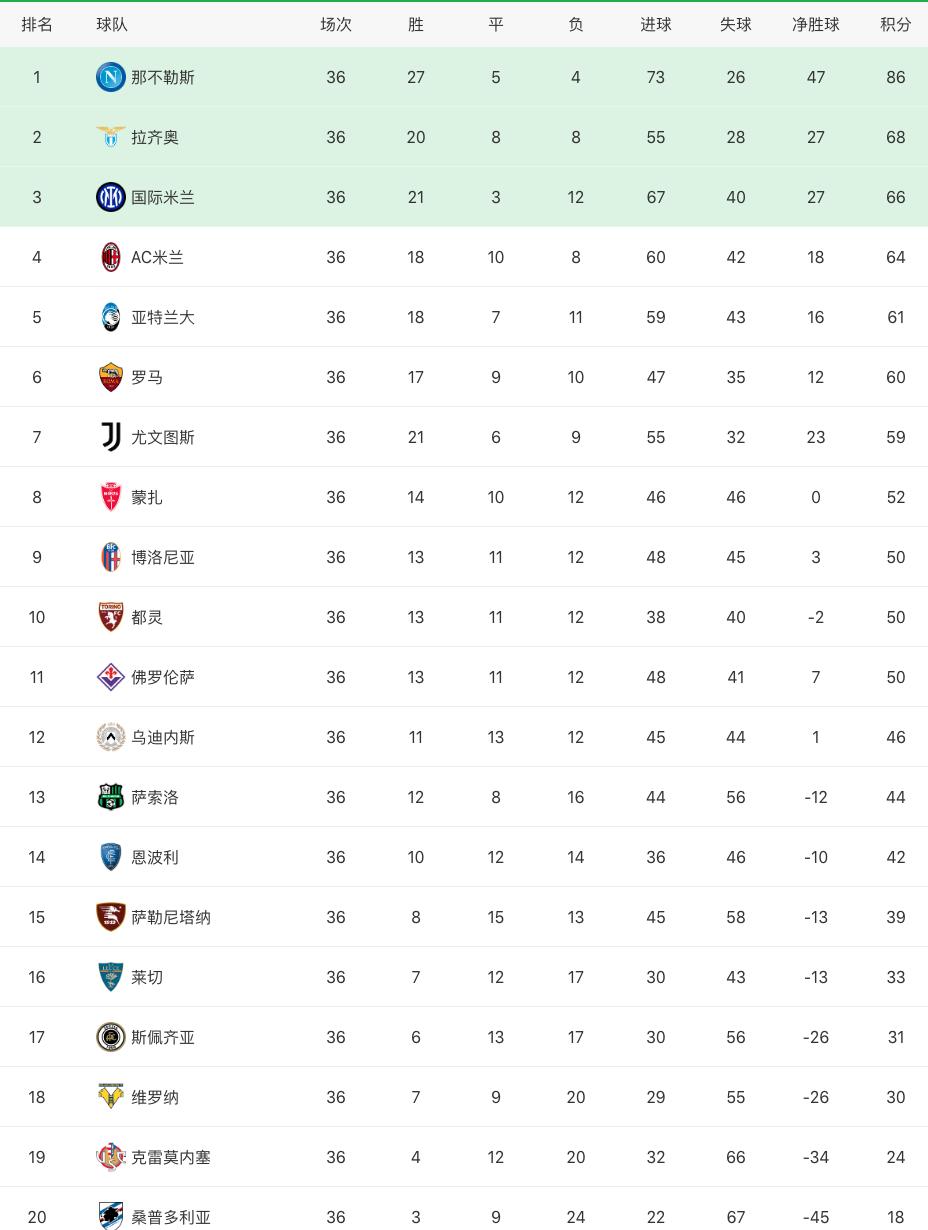
Task: Click the Sampdoria crest icon
Action: (110, 1216)
